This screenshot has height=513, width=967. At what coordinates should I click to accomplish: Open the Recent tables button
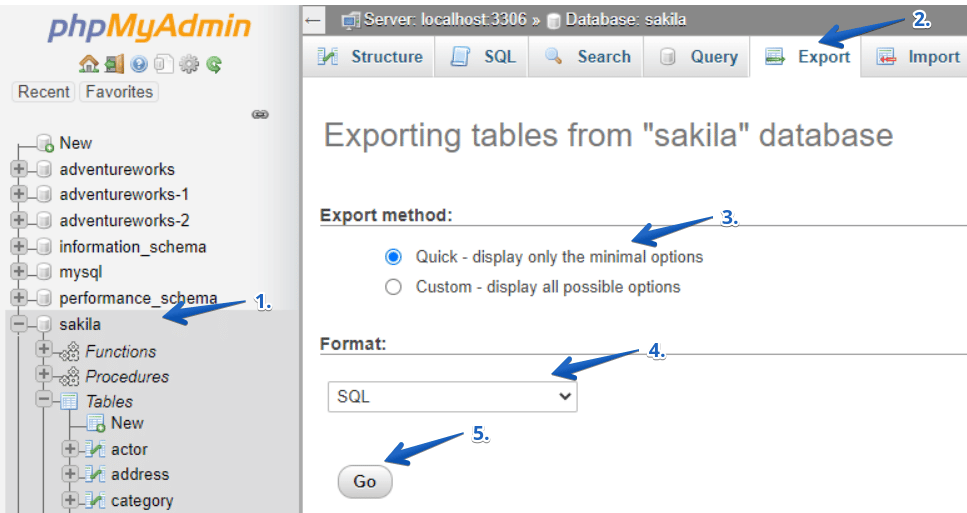tap(43, 92)
